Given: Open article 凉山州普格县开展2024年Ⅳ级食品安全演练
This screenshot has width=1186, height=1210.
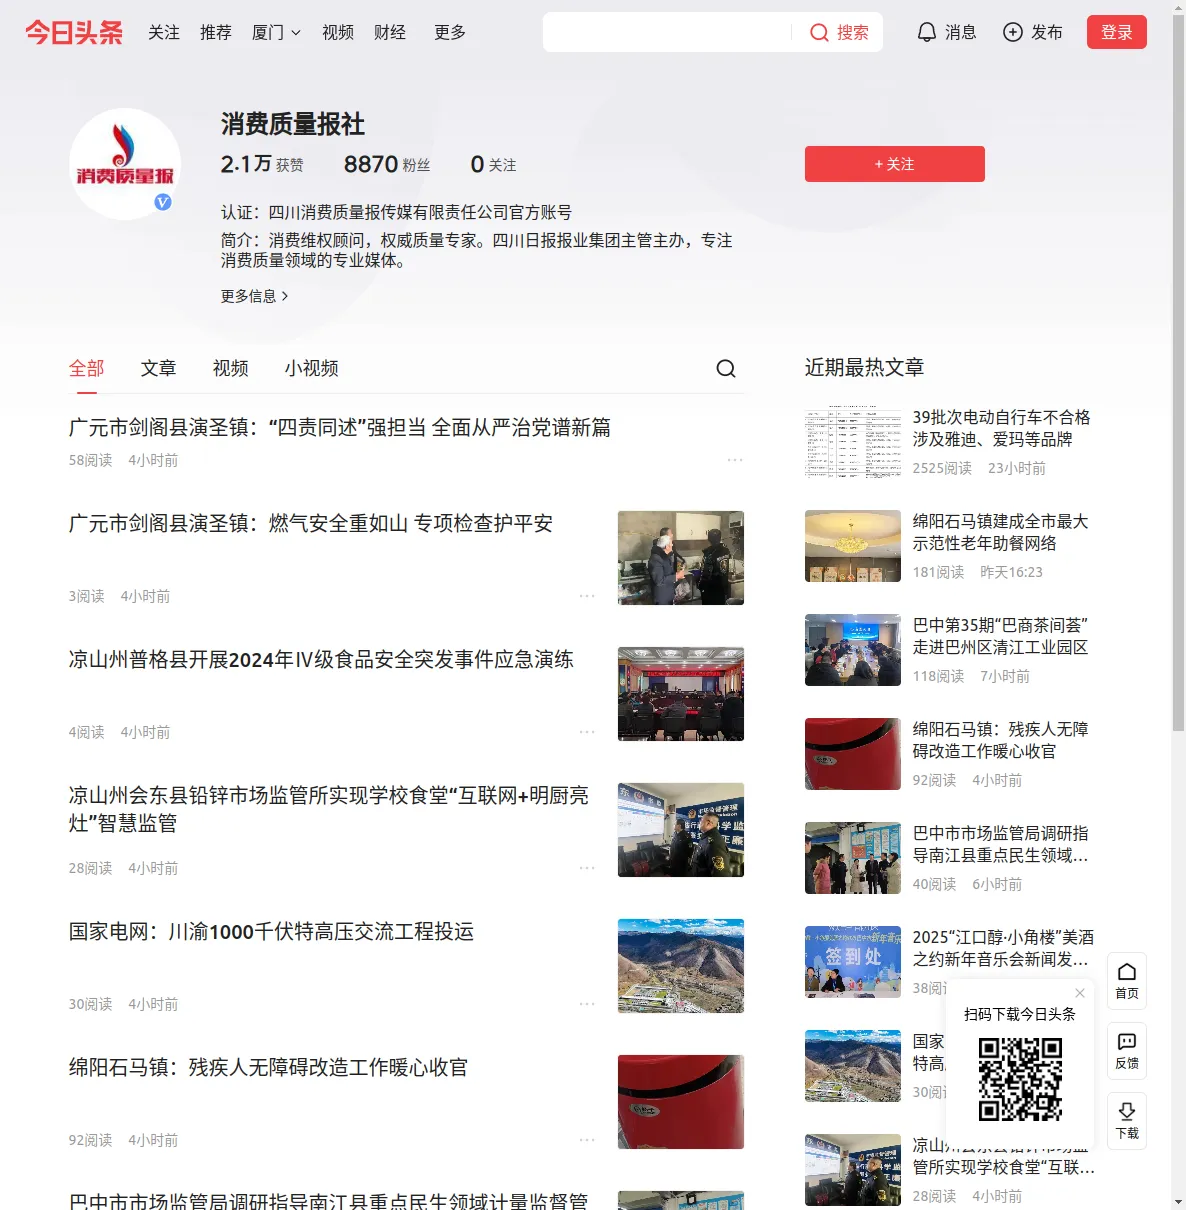Looking at the screenshot, I should pos(321,660).
